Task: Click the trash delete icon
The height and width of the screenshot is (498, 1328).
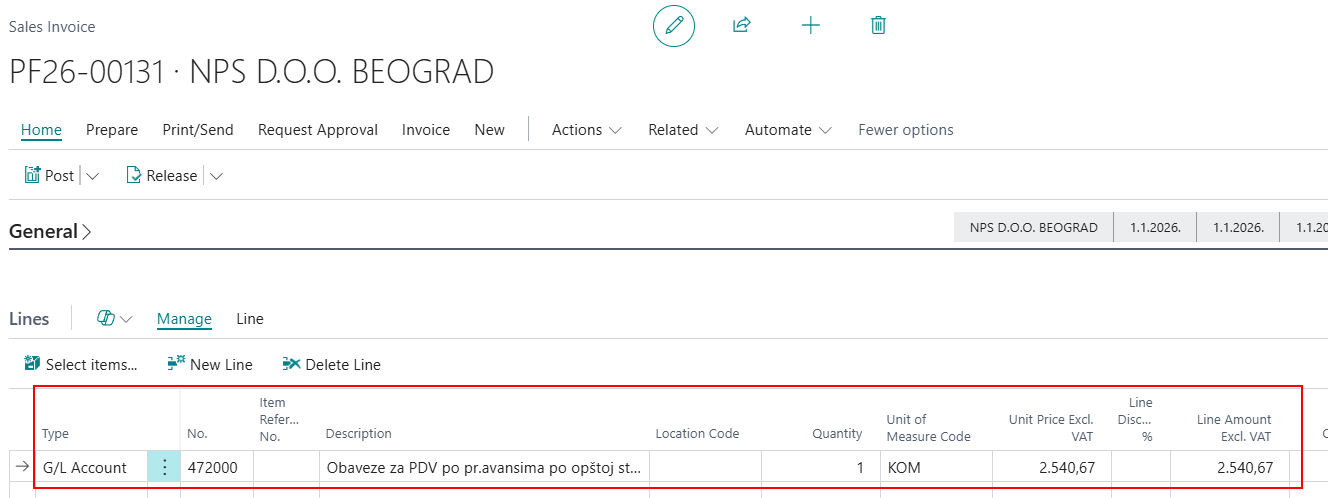Action: (878, 26)
